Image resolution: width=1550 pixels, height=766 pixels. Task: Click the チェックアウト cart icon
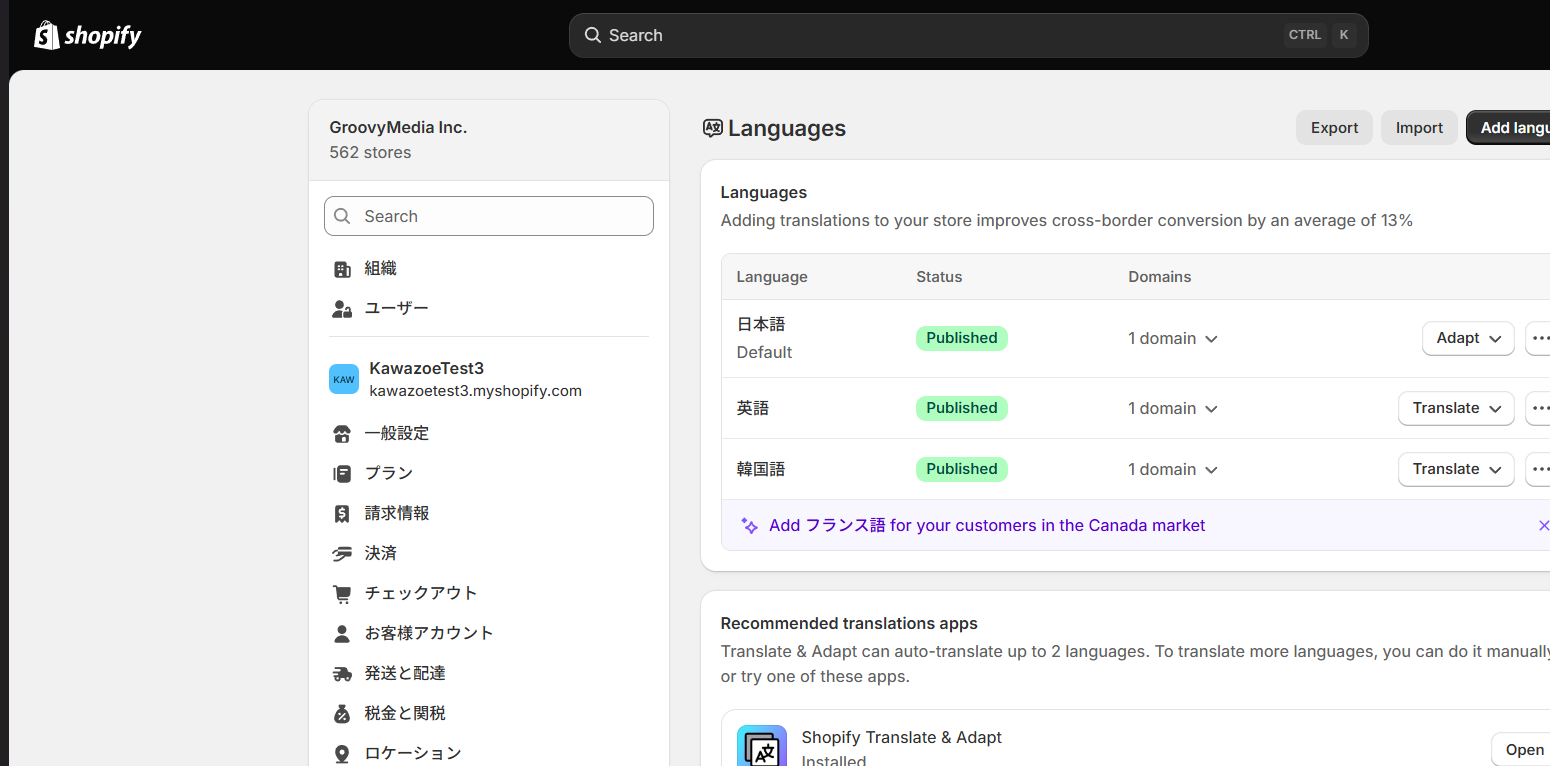pyautogui.click(x=342, y=594)
